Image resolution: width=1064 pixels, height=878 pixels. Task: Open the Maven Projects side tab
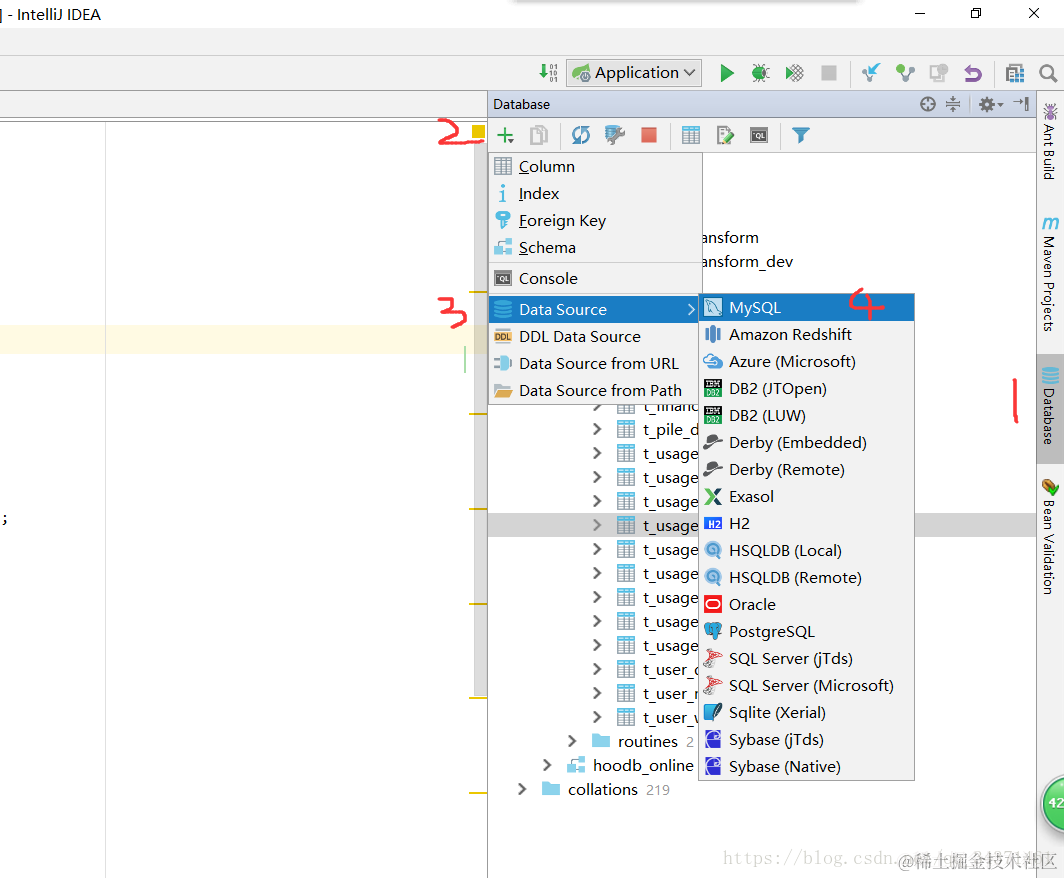[x=1050, y=274]
